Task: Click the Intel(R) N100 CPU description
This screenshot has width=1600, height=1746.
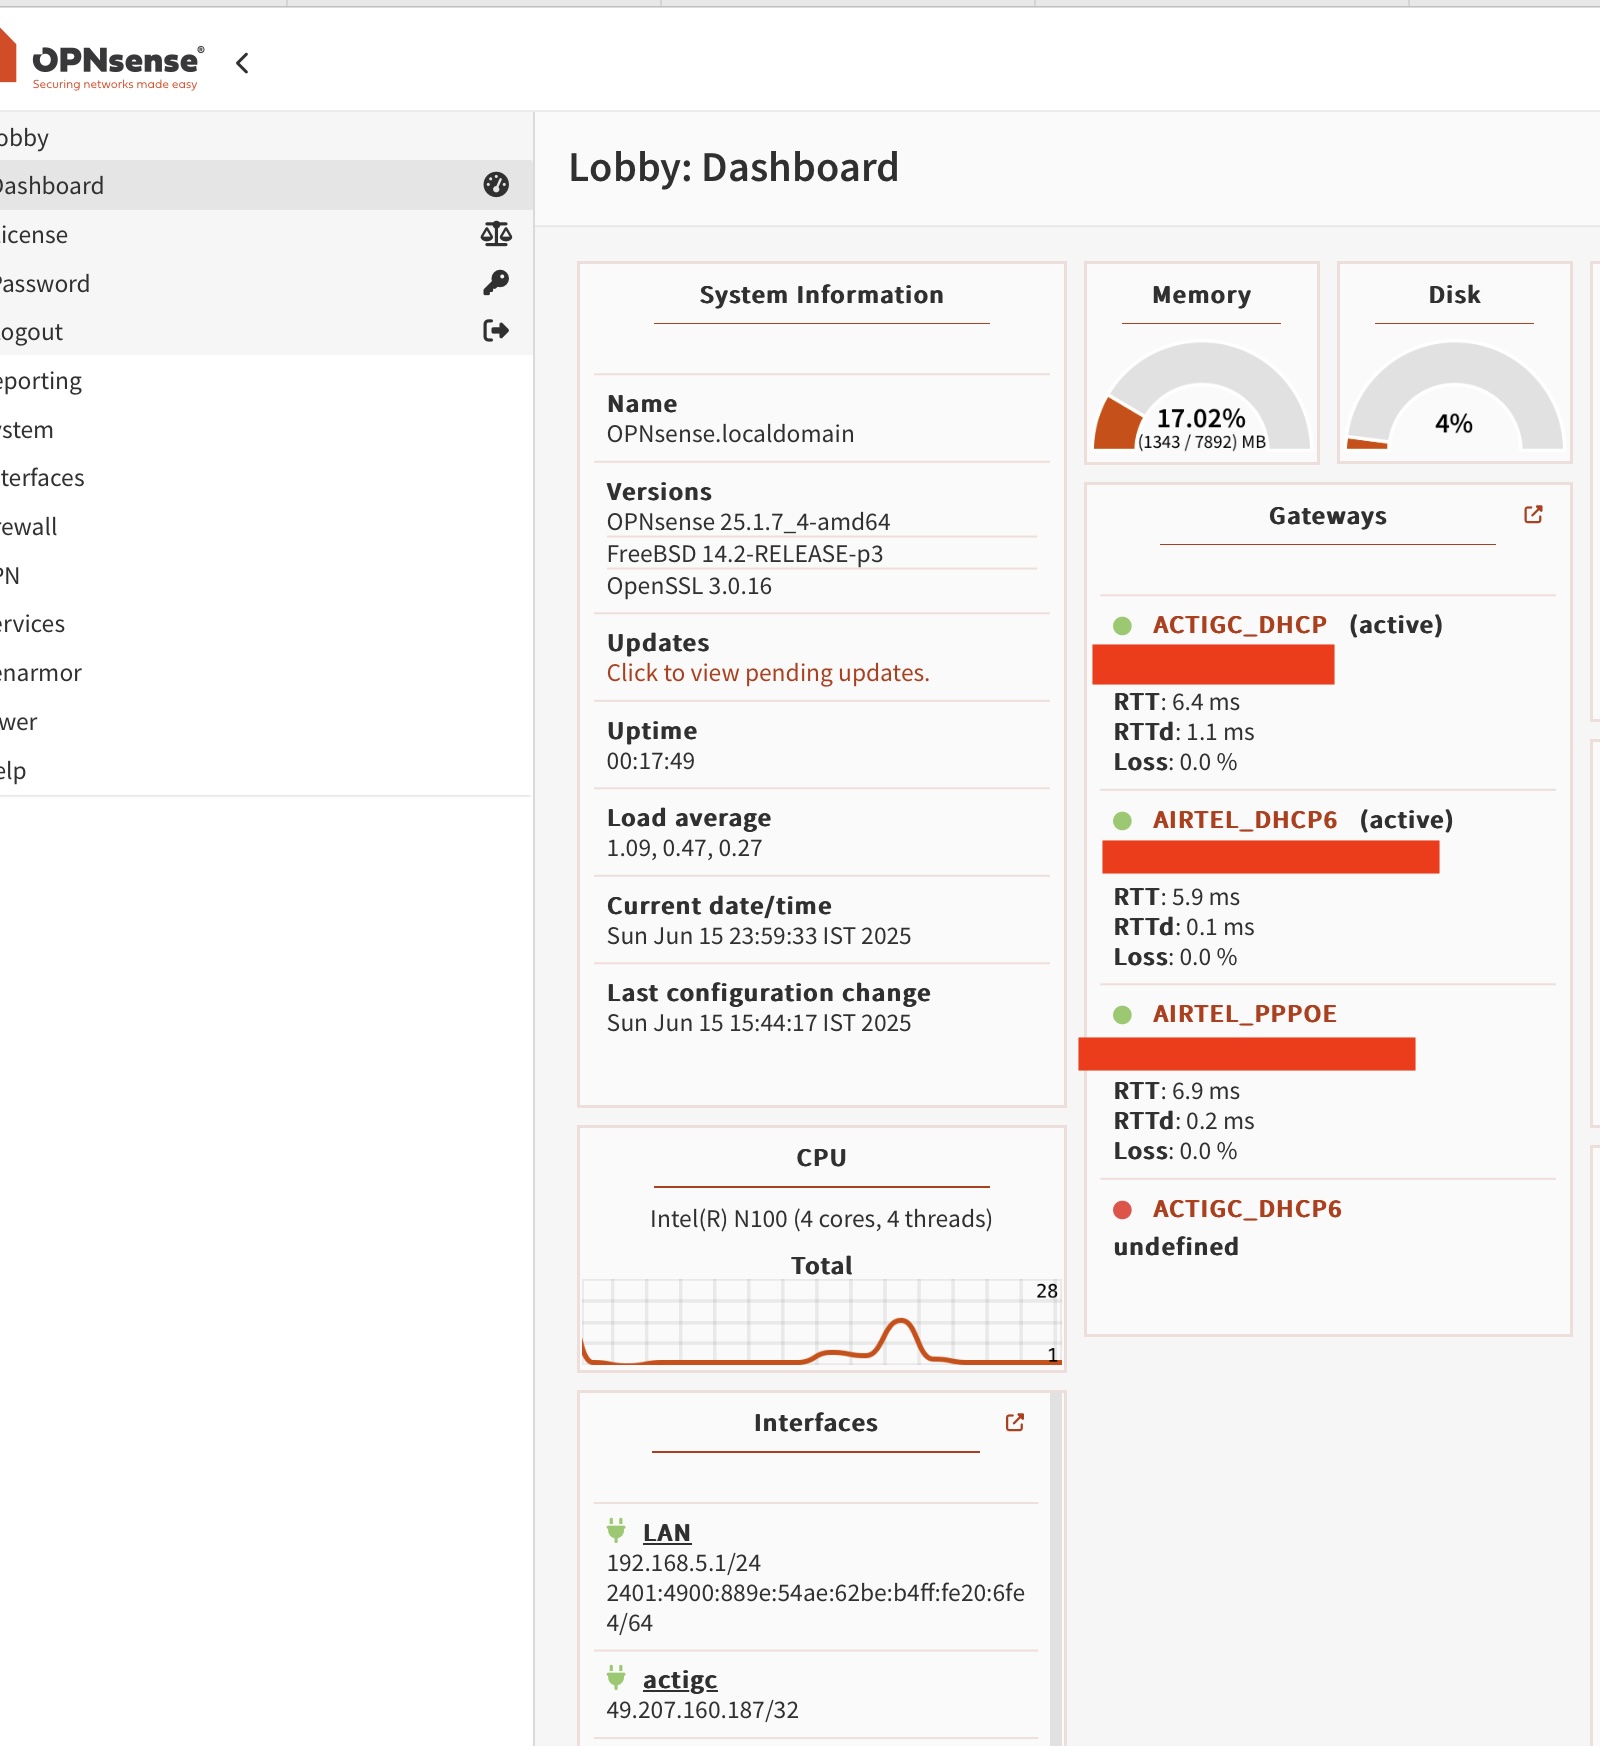Action: coord(821,1219)
